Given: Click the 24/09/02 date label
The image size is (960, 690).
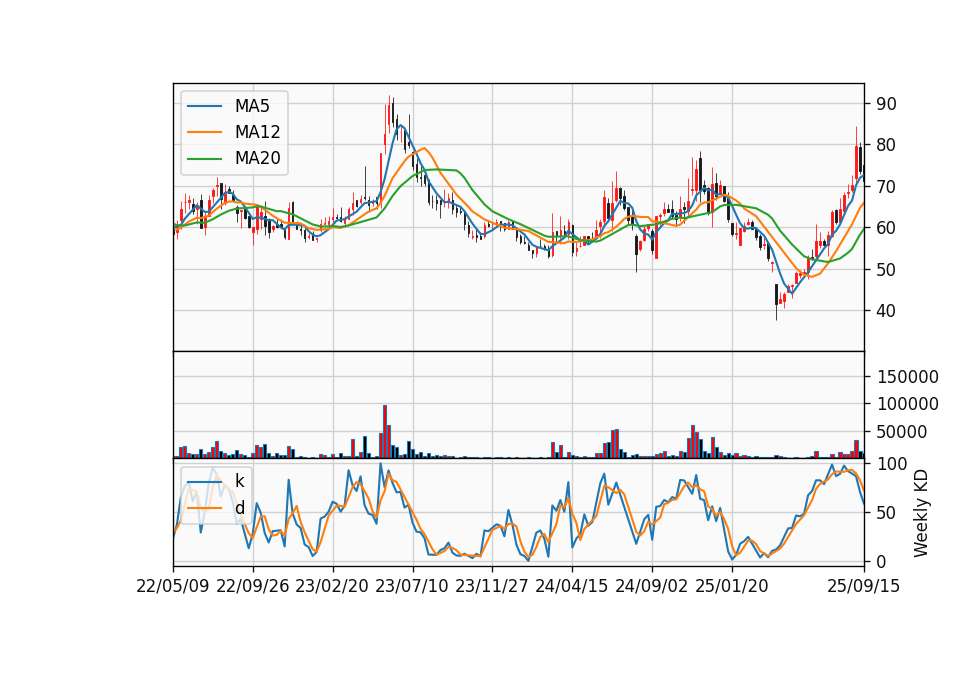Looking at the screenshot, I should tap(651, 586).
